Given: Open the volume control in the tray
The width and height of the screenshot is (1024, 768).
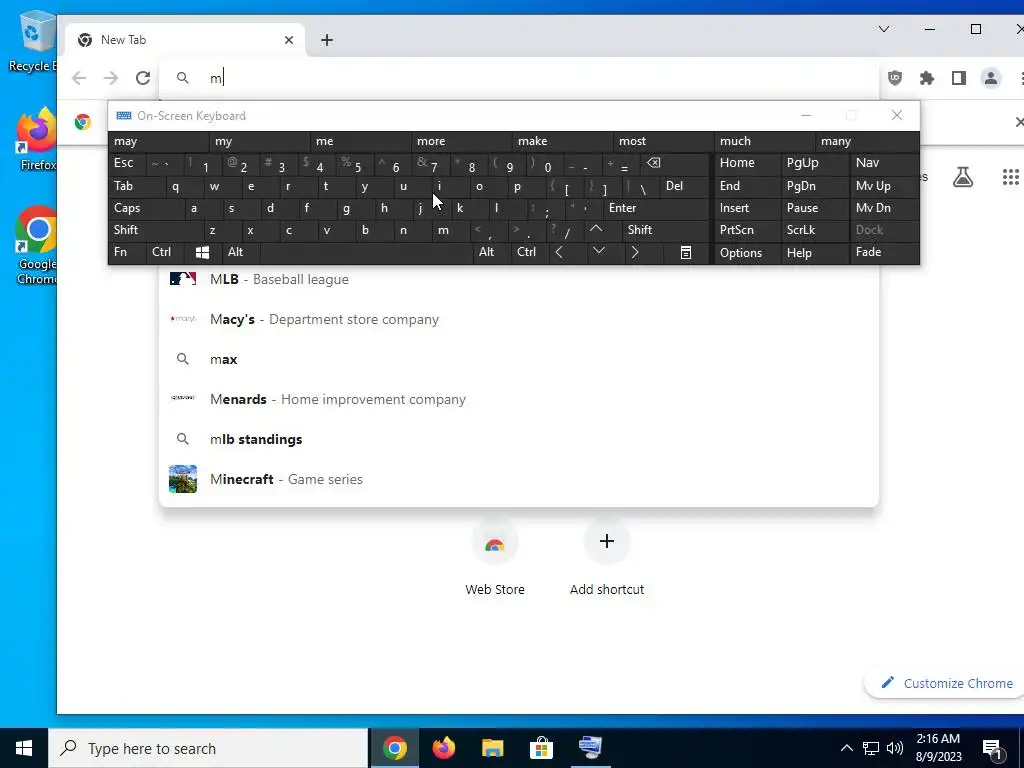Looking at the screenshot, I should [895, 748].
